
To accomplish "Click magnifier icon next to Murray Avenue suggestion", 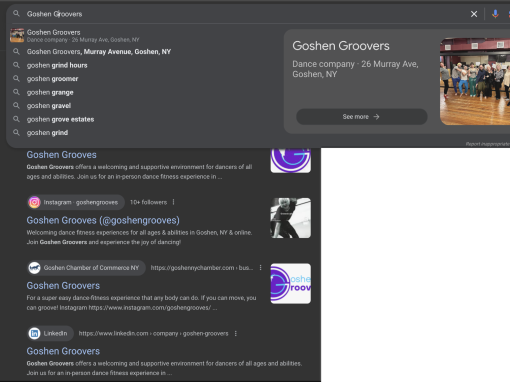I will 16,51.
